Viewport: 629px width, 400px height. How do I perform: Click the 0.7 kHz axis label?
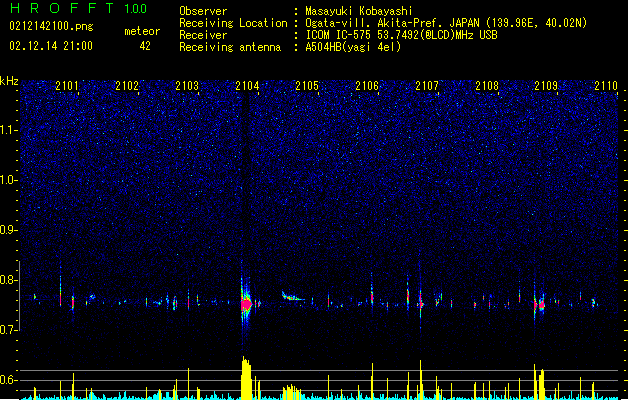pyautogui.click(x=9, y=330)
